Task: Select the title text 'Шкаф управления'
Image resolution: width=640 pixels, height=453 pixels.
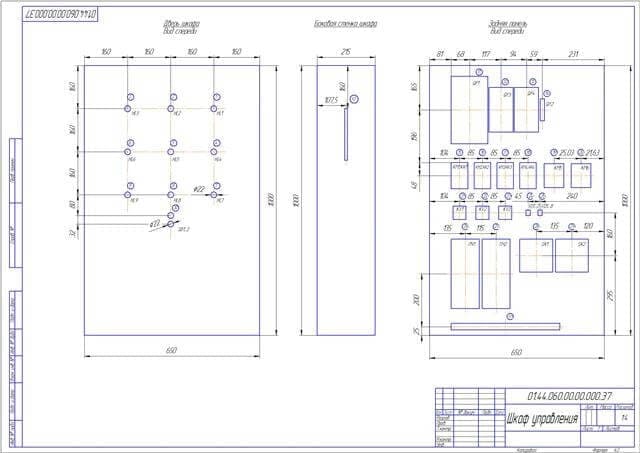Action: [x=542, y=418]
